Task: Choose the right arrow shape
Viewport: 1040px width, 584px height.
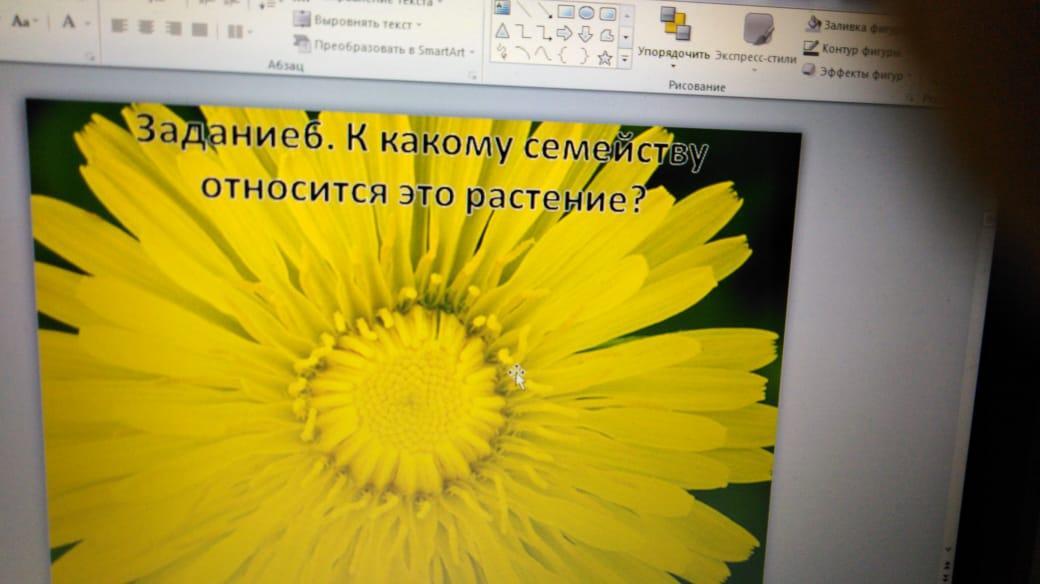Action: coord(565,34)
